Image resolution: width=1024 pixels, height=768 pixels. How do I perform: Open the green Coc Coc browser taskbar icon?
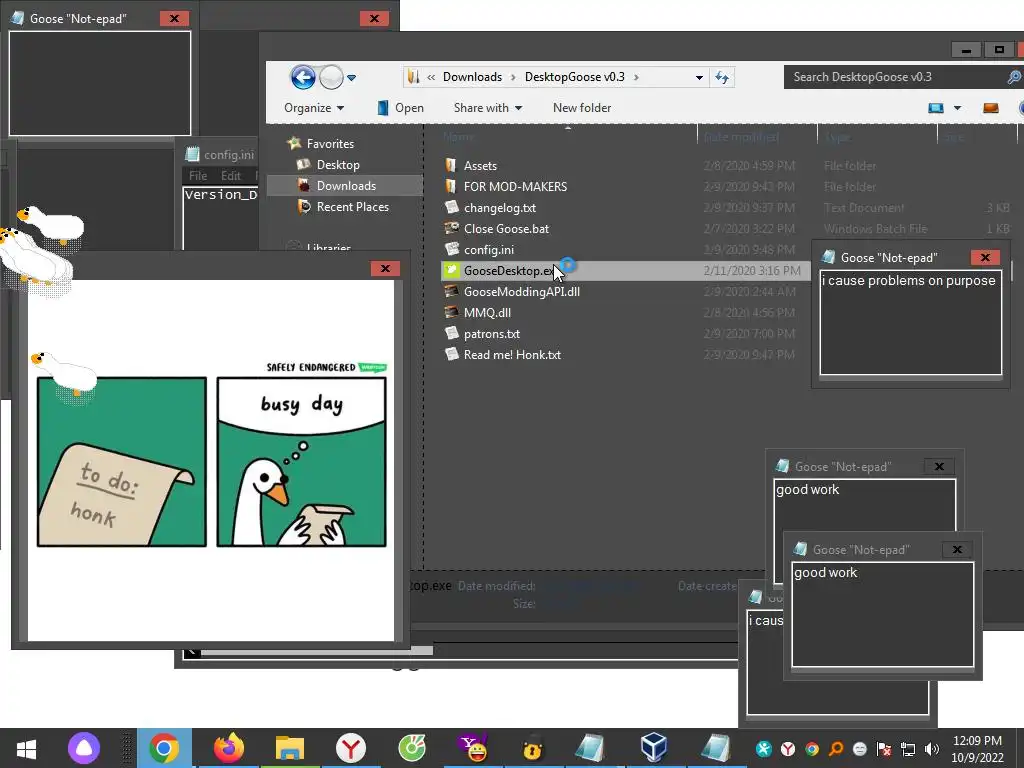coord(412,748)
